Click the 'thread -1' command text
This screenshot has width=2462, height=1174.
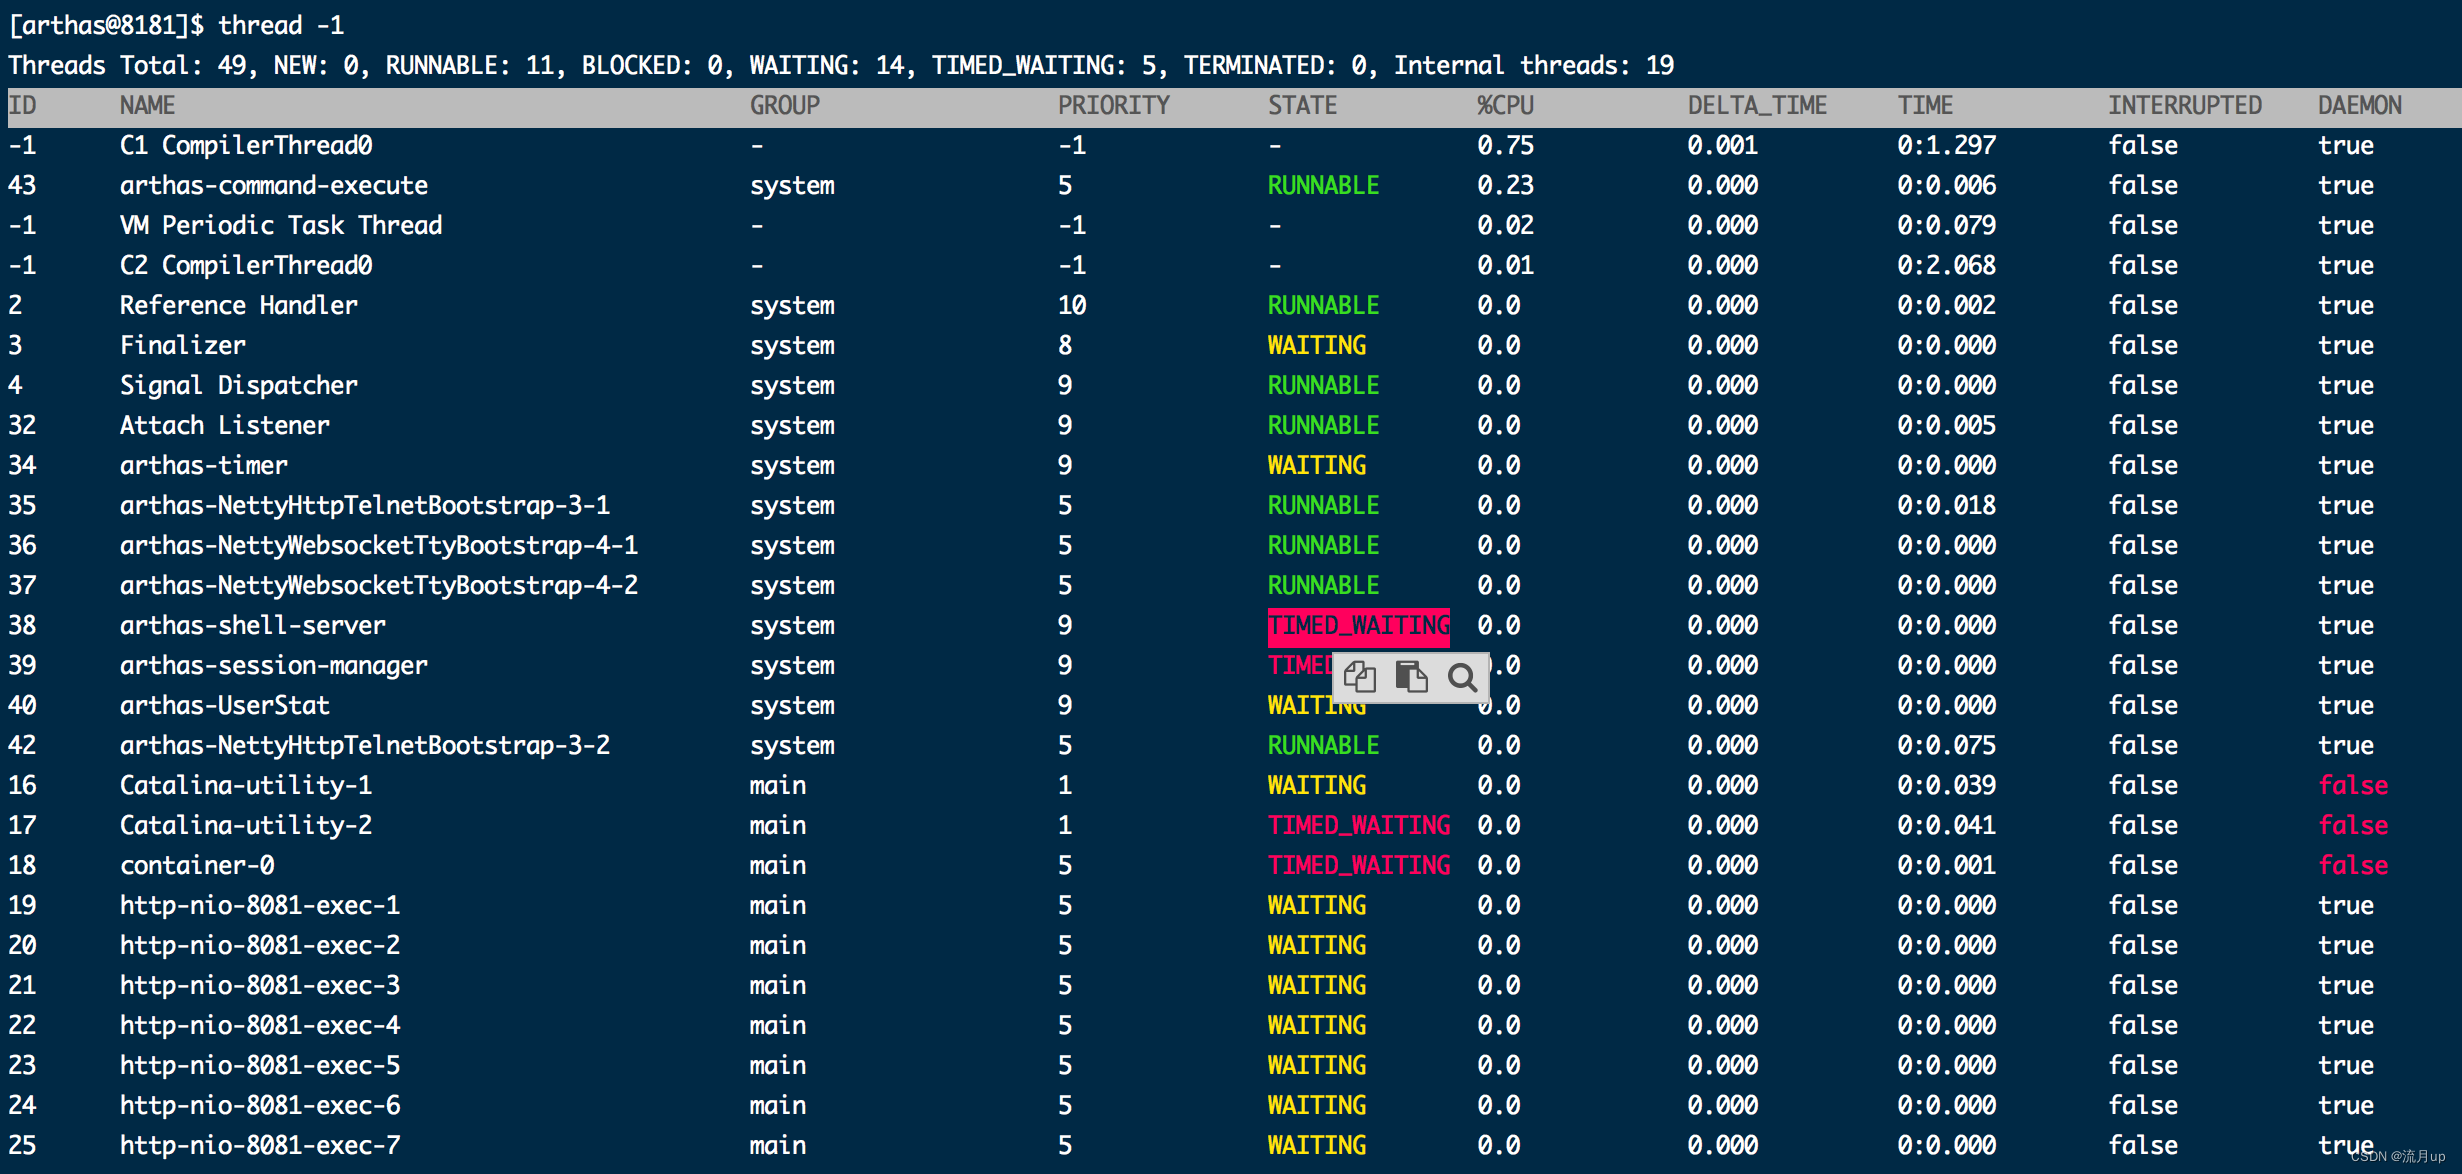pos(281,25)
